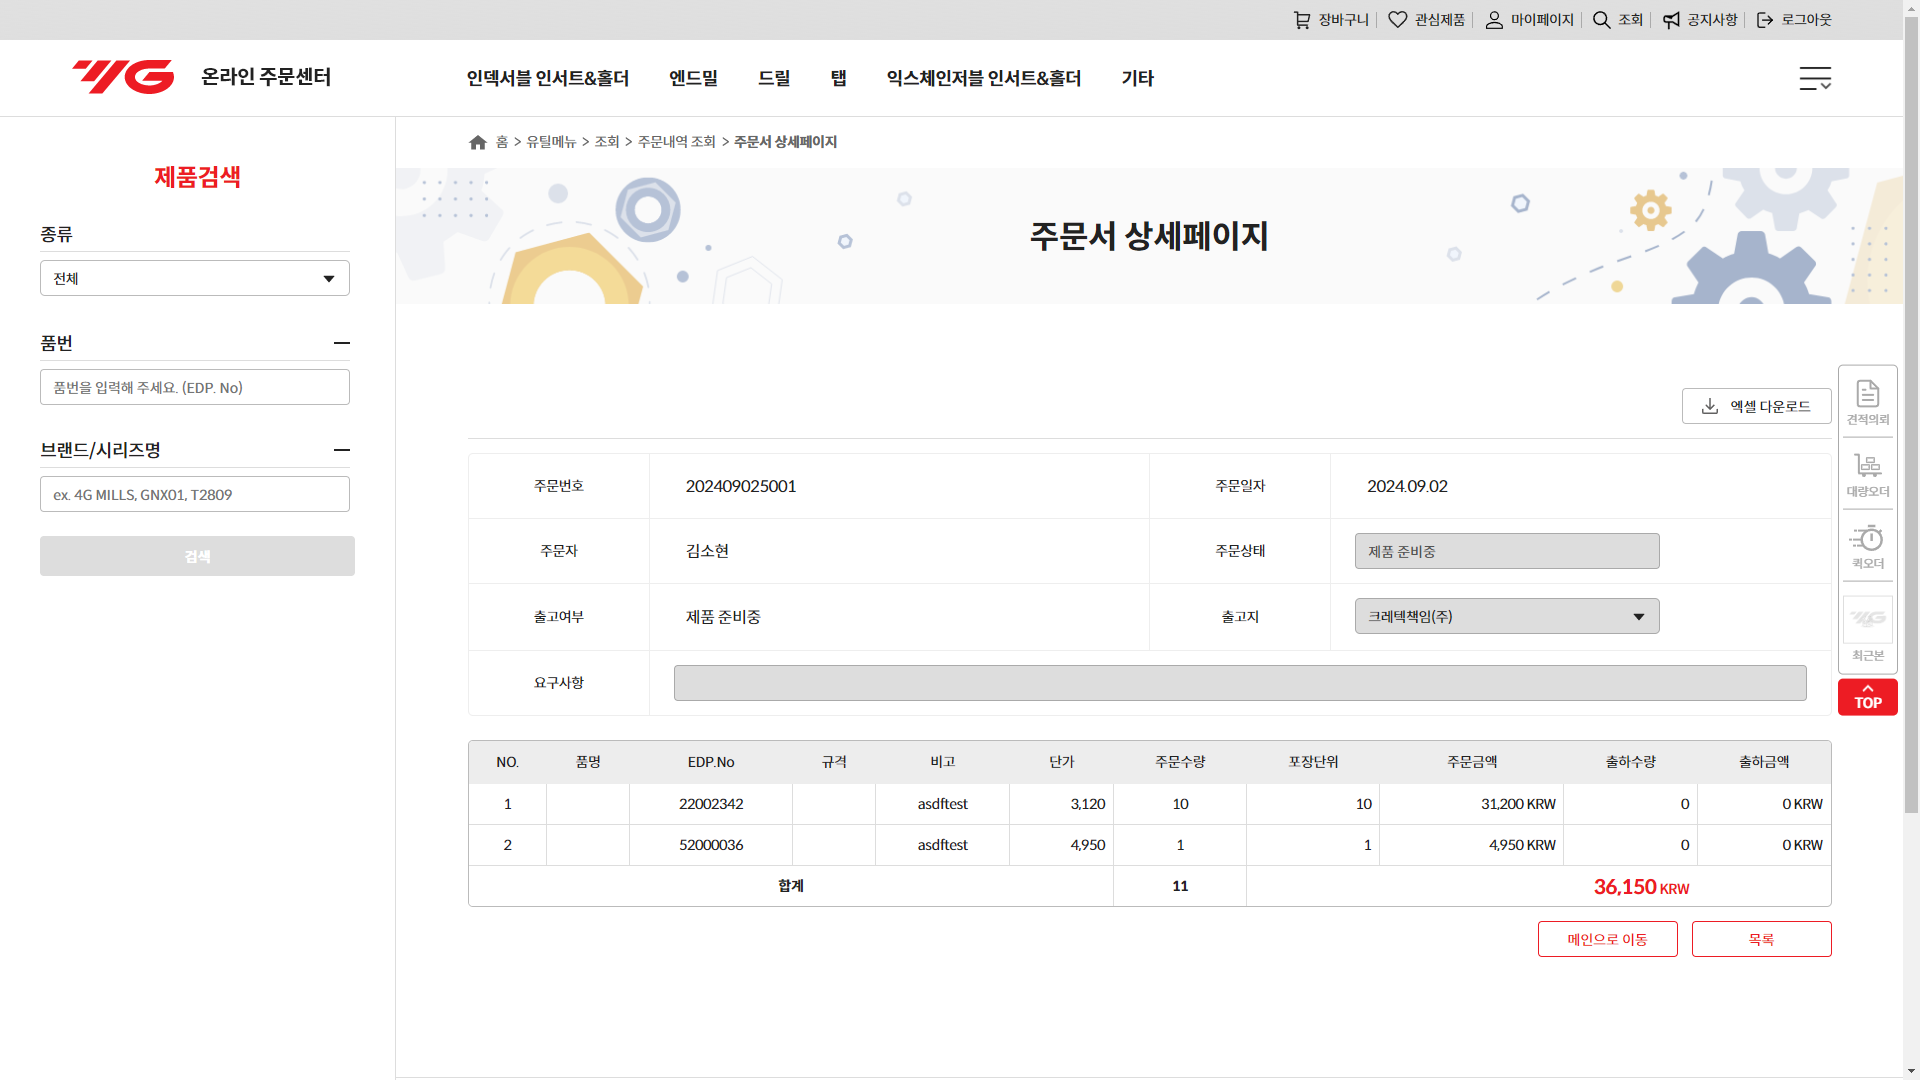
Task: Open 인덱서블 인서트&홀더 menu
Action: 547,78
